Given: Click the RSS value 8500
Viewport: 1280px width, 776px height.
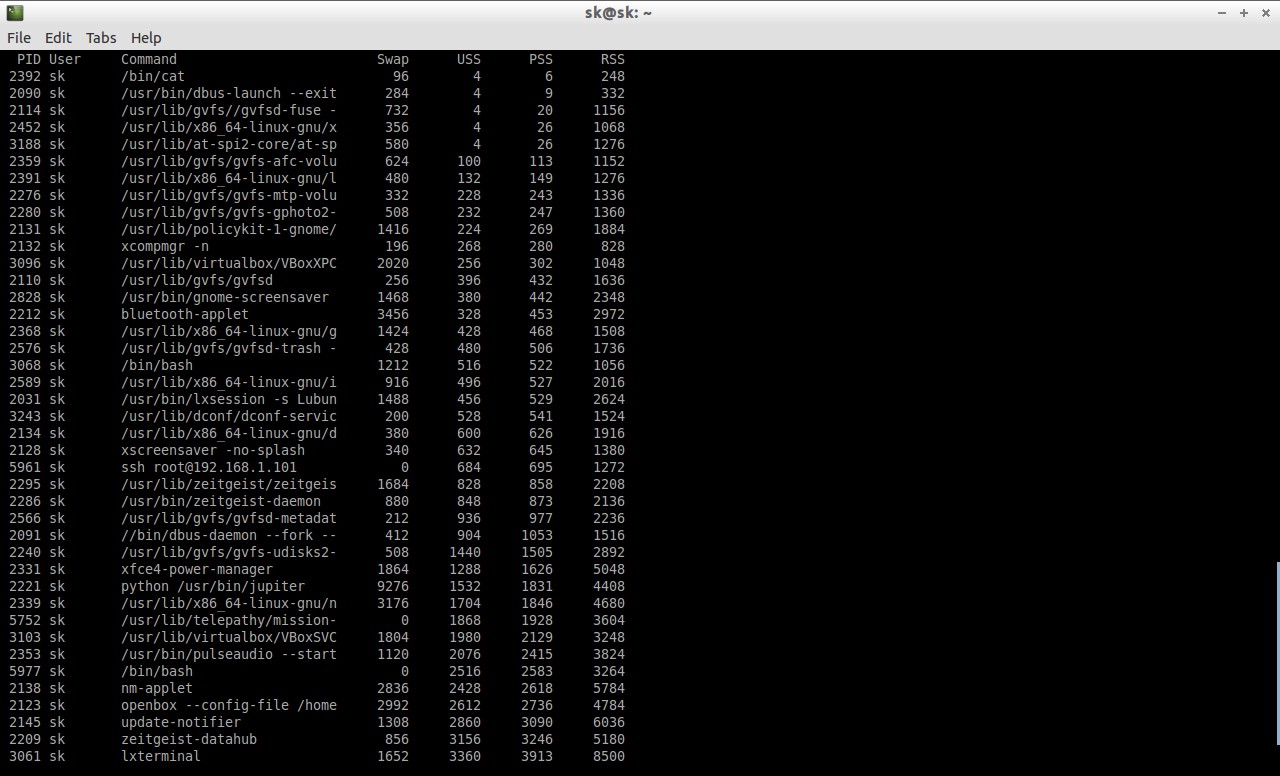Looking at the screenshot, I should click(609, 756).
